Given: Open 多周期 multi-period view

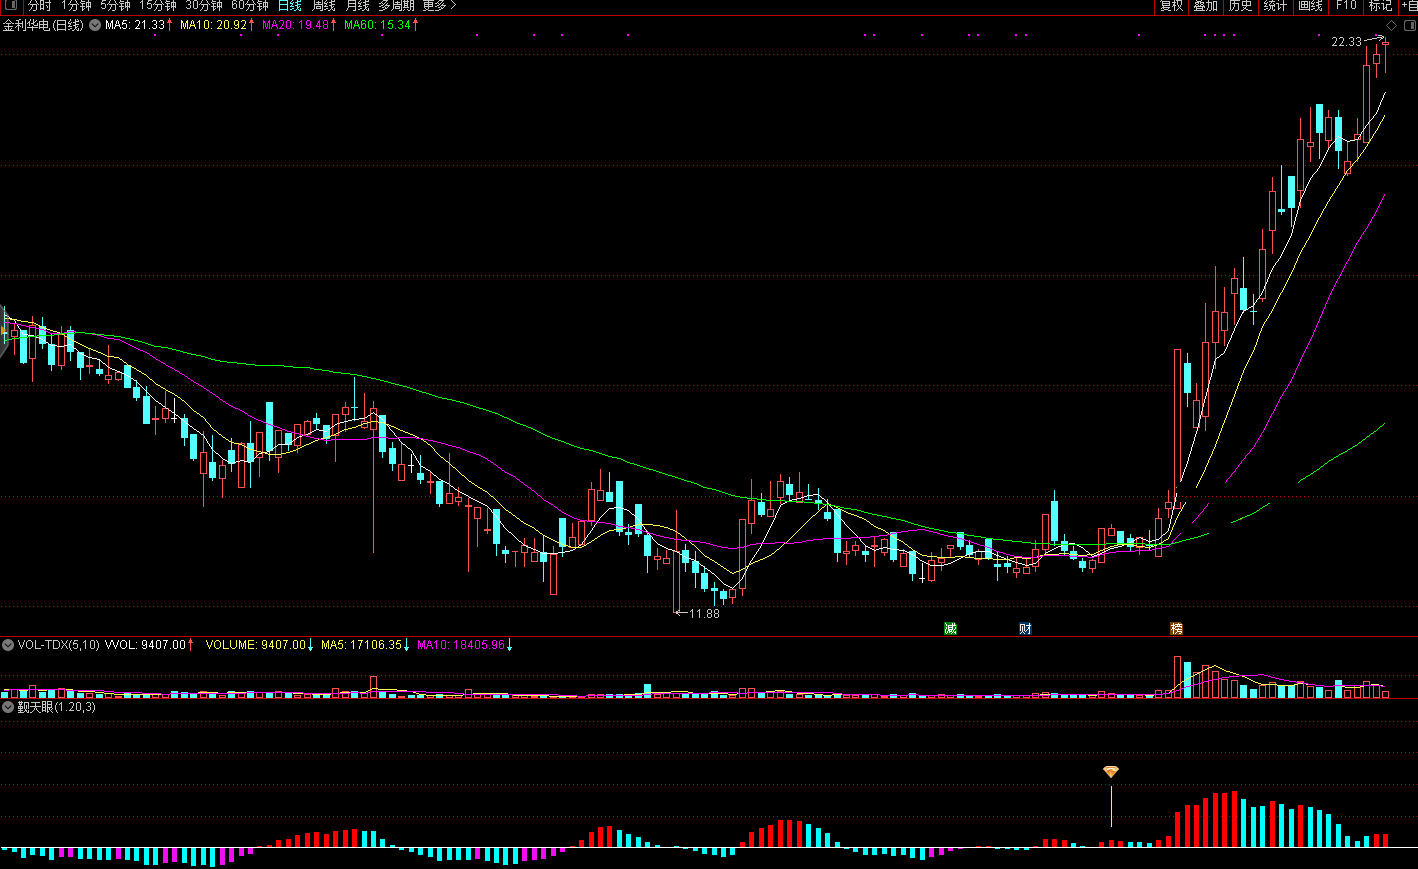Looking at the screenshot, I should click(396, 6).
